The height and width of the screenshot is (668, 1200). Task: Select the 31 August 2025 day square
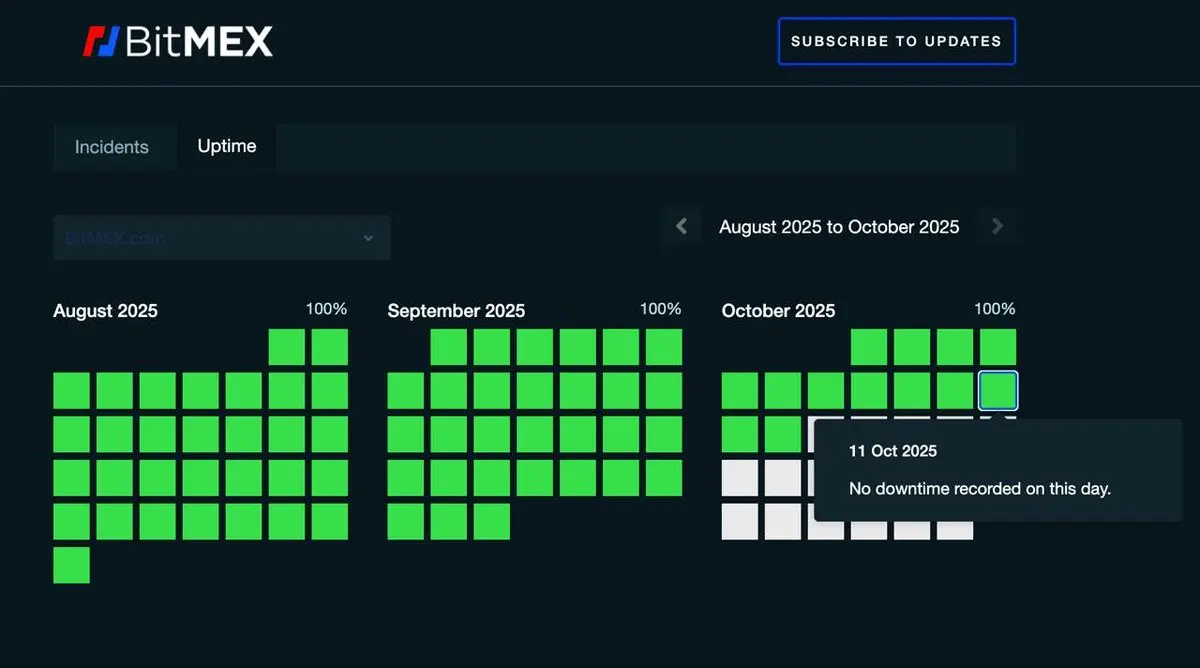[x=71, y=565]
